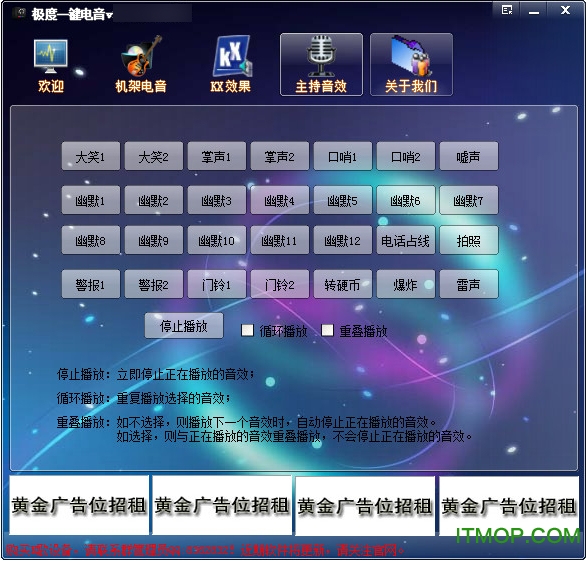
Task: Open the title bar dropdown arrow
Action: point(109,16)
